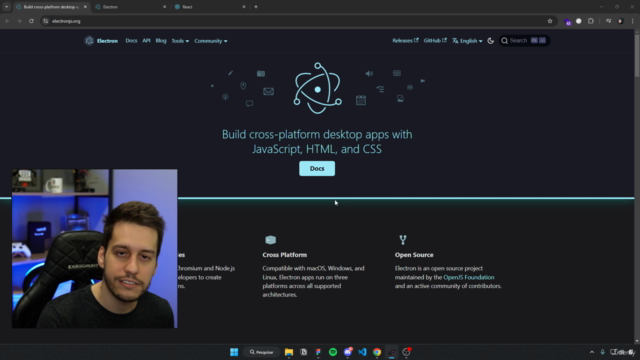Click the Pesquisar taskbar search box
640x360 pixels.
click(261, 352)
